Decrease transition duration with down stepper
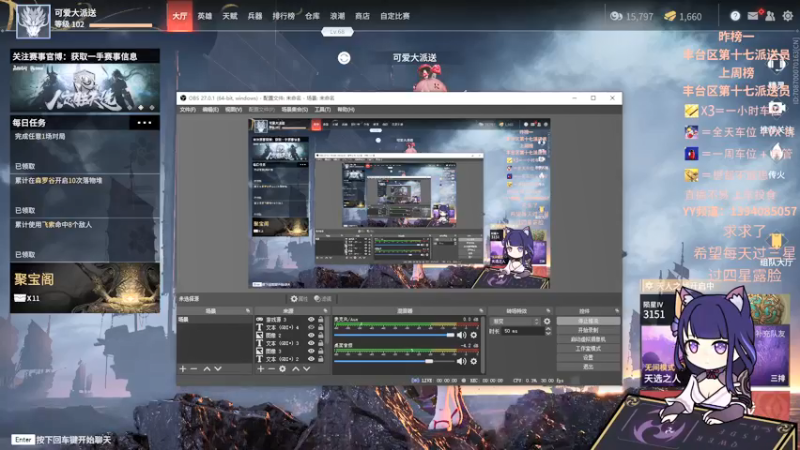This screenshot has height=450, width=800. [x=548, y=333]
